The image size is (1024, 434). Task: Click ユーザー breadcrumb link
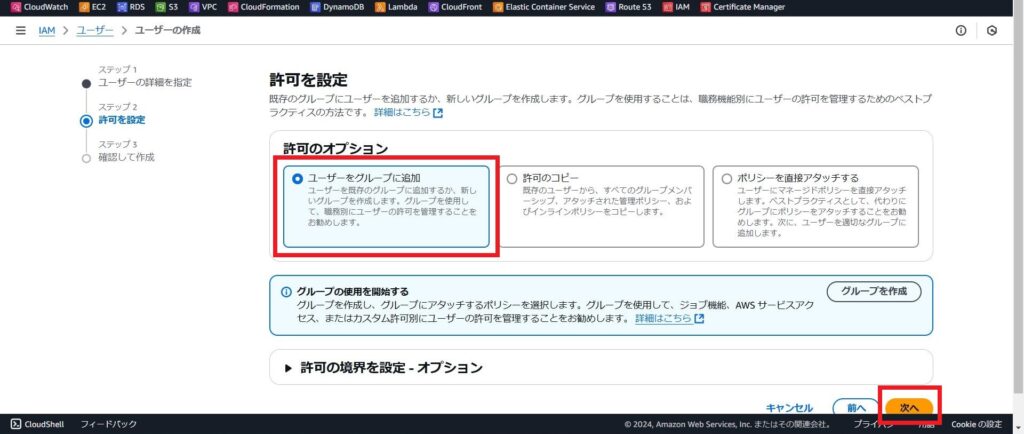point(95,31)
